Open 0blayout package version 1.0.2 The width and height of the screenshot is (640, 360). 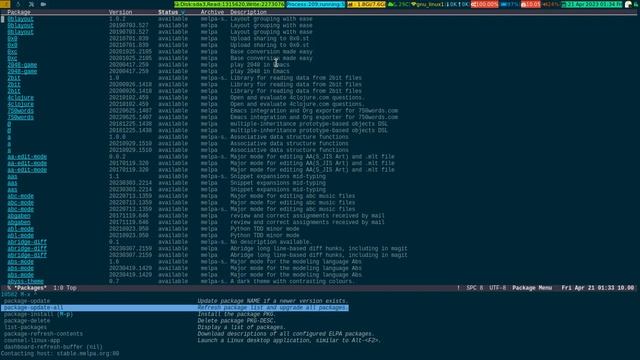20,19
